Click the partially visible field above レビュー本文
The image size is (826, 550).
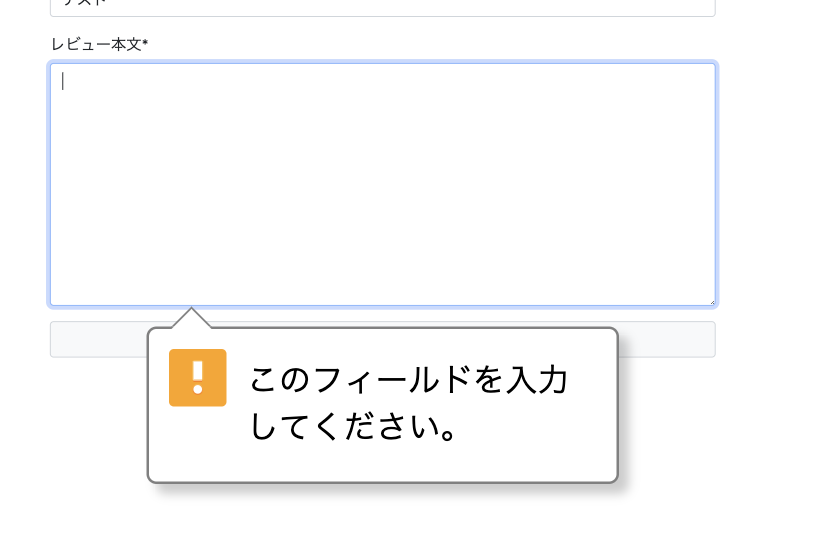383,6
